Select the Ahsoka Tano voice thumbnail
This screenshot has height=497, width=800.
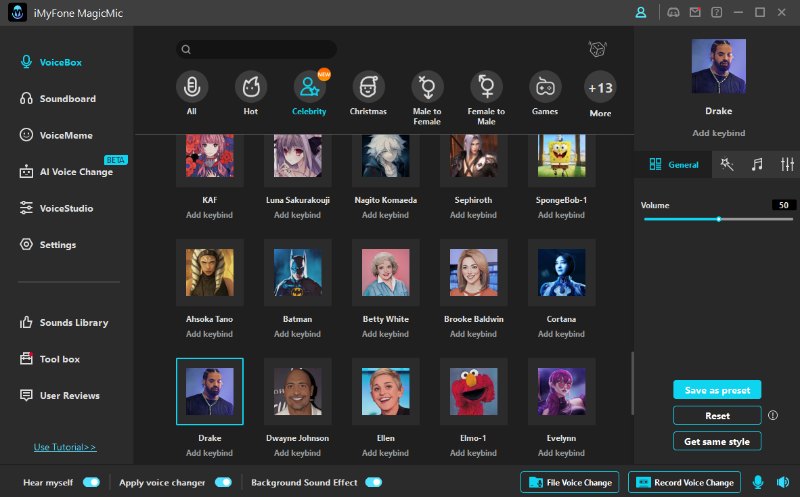pyautogui.click(x=210, y=272)
